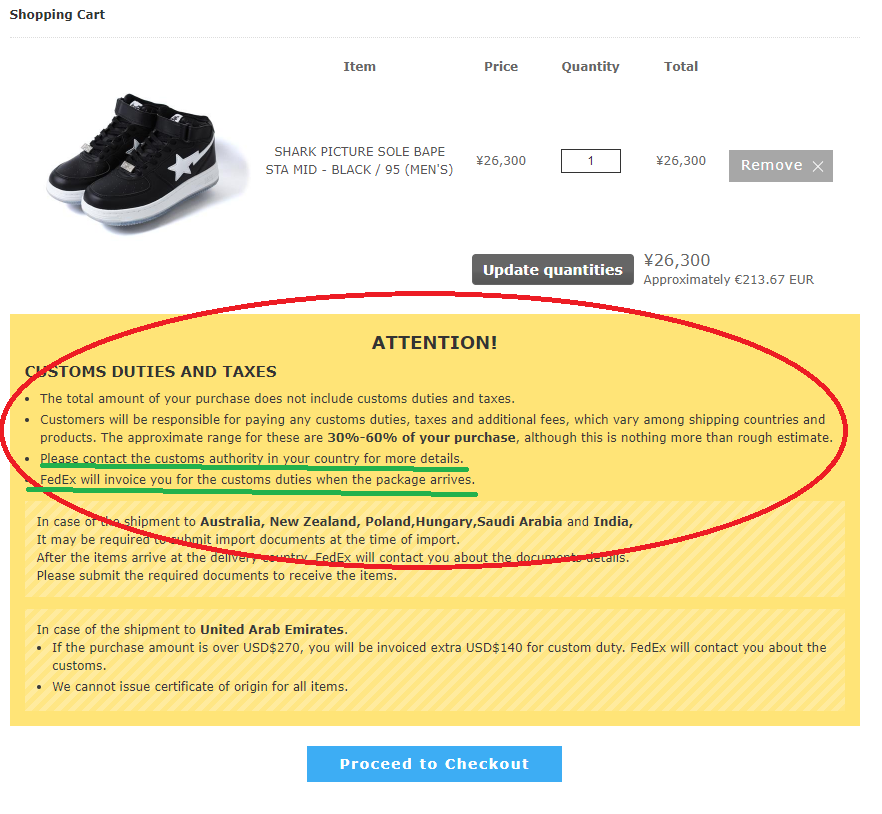The image size is (882, 814).
Task: Click the ATTENTION! heading
Action: click(434, 343)
